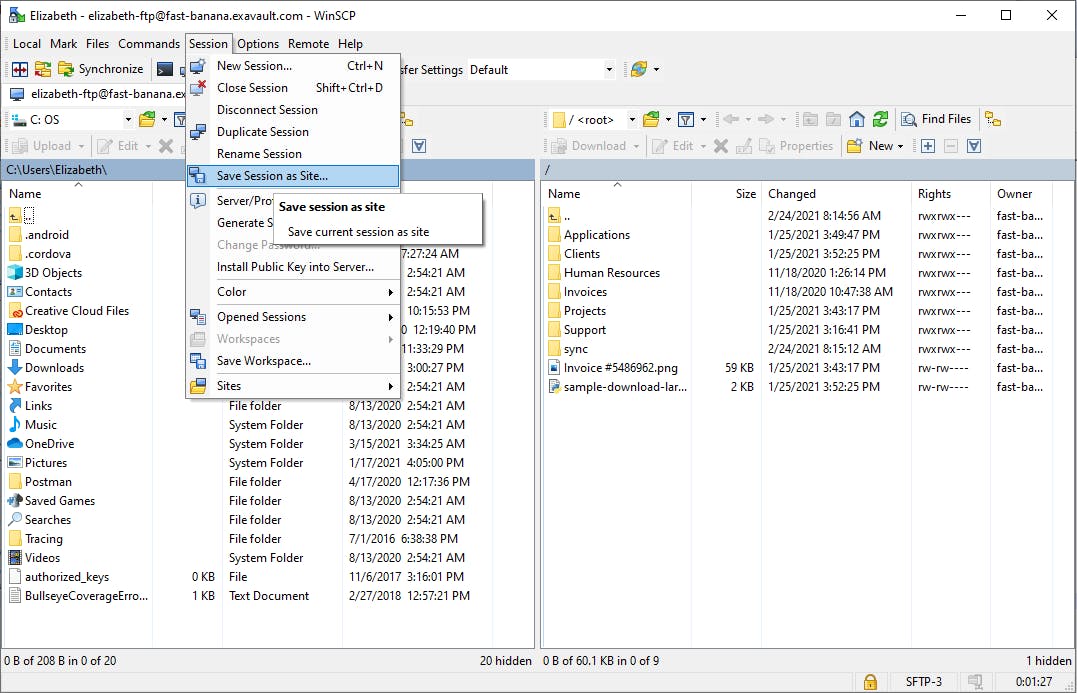1077x693 pixels.
Task: Open the remote root path dropdown
Action: click(x=632, y=120)
